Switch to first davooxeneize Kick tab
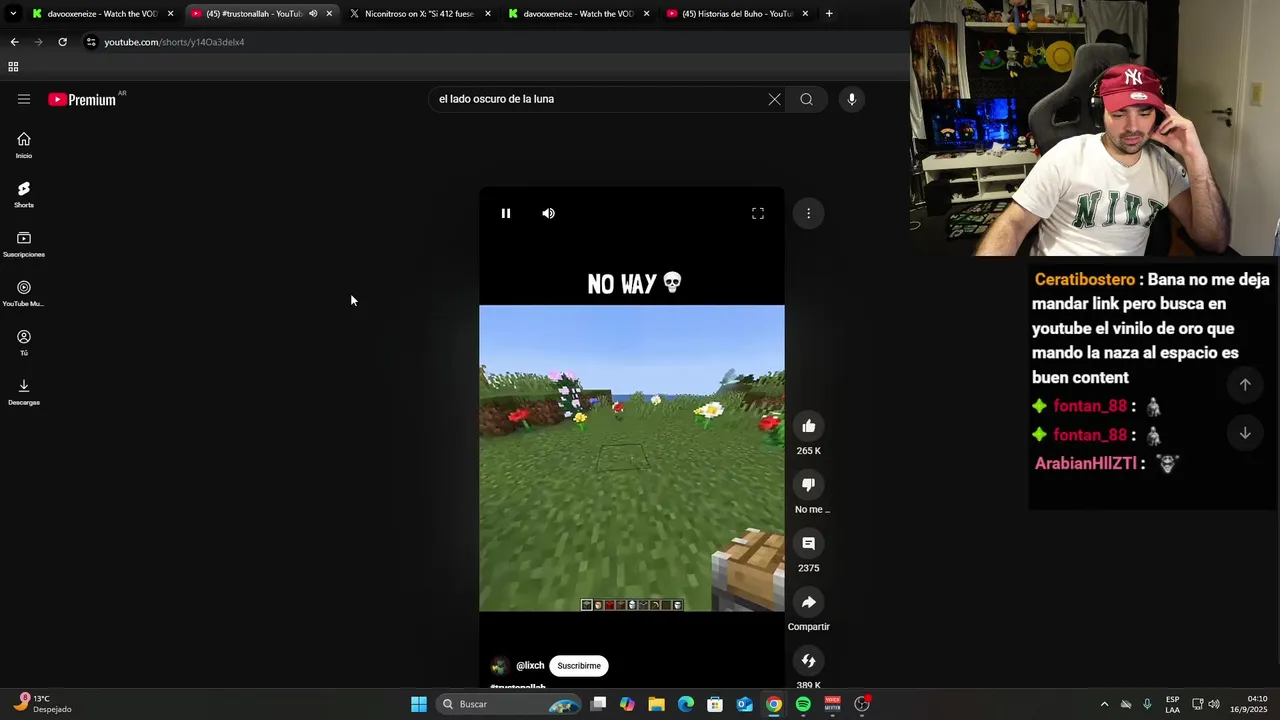This screenshot has height=720, width=1280. pyautogui.click(x=101, y=14)
